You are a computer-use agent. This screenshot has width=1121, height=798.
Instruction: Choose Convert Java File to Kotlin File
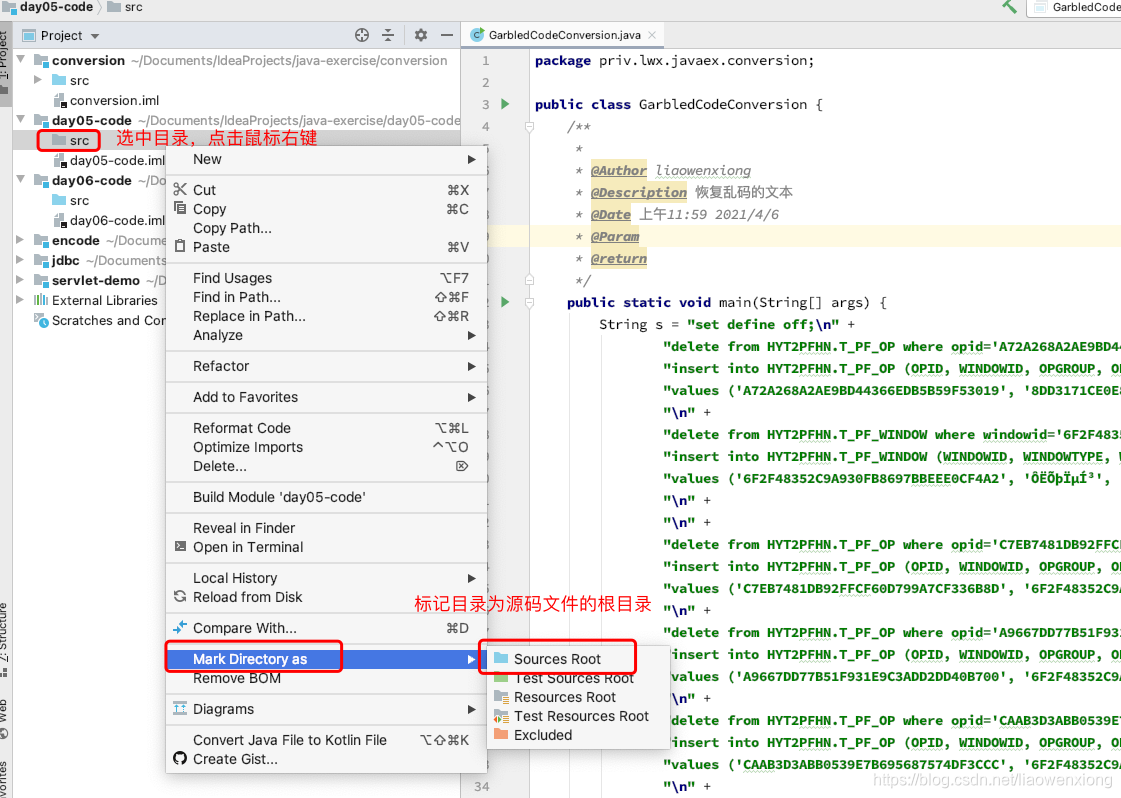coord(326,740)
